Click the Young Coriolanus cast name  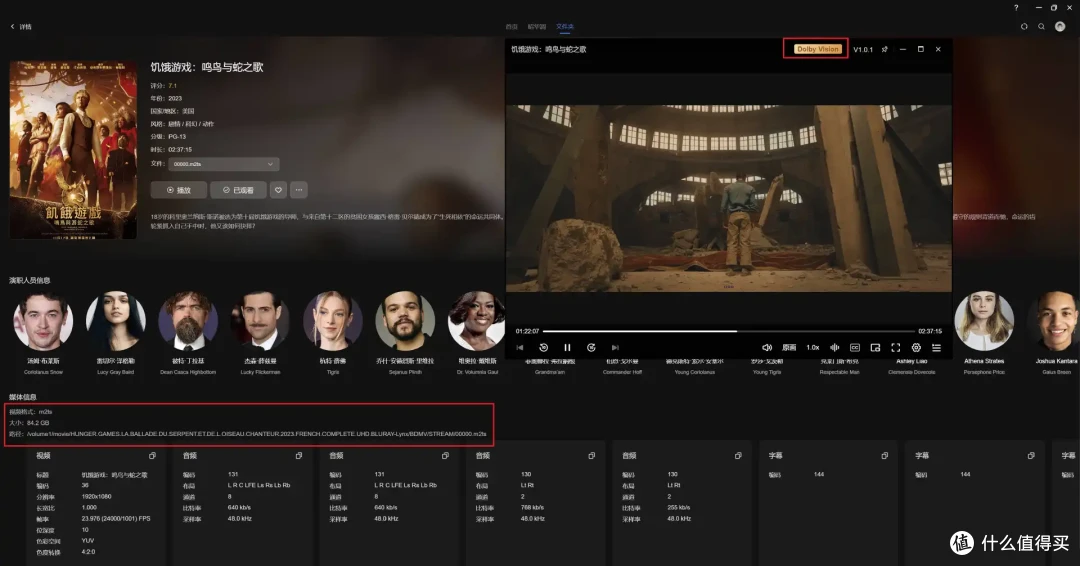point(694,373)
